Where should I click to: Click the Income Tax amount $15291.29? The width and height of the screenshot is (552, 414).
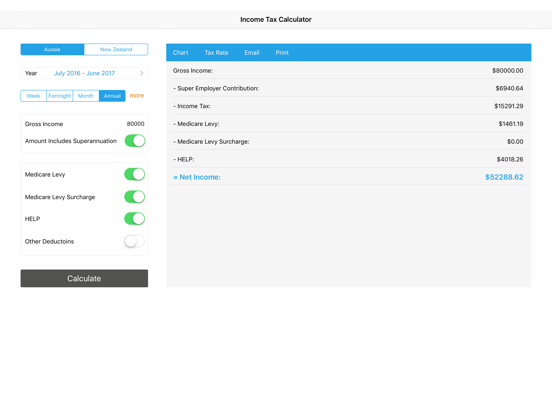click(x=509, y=106)
